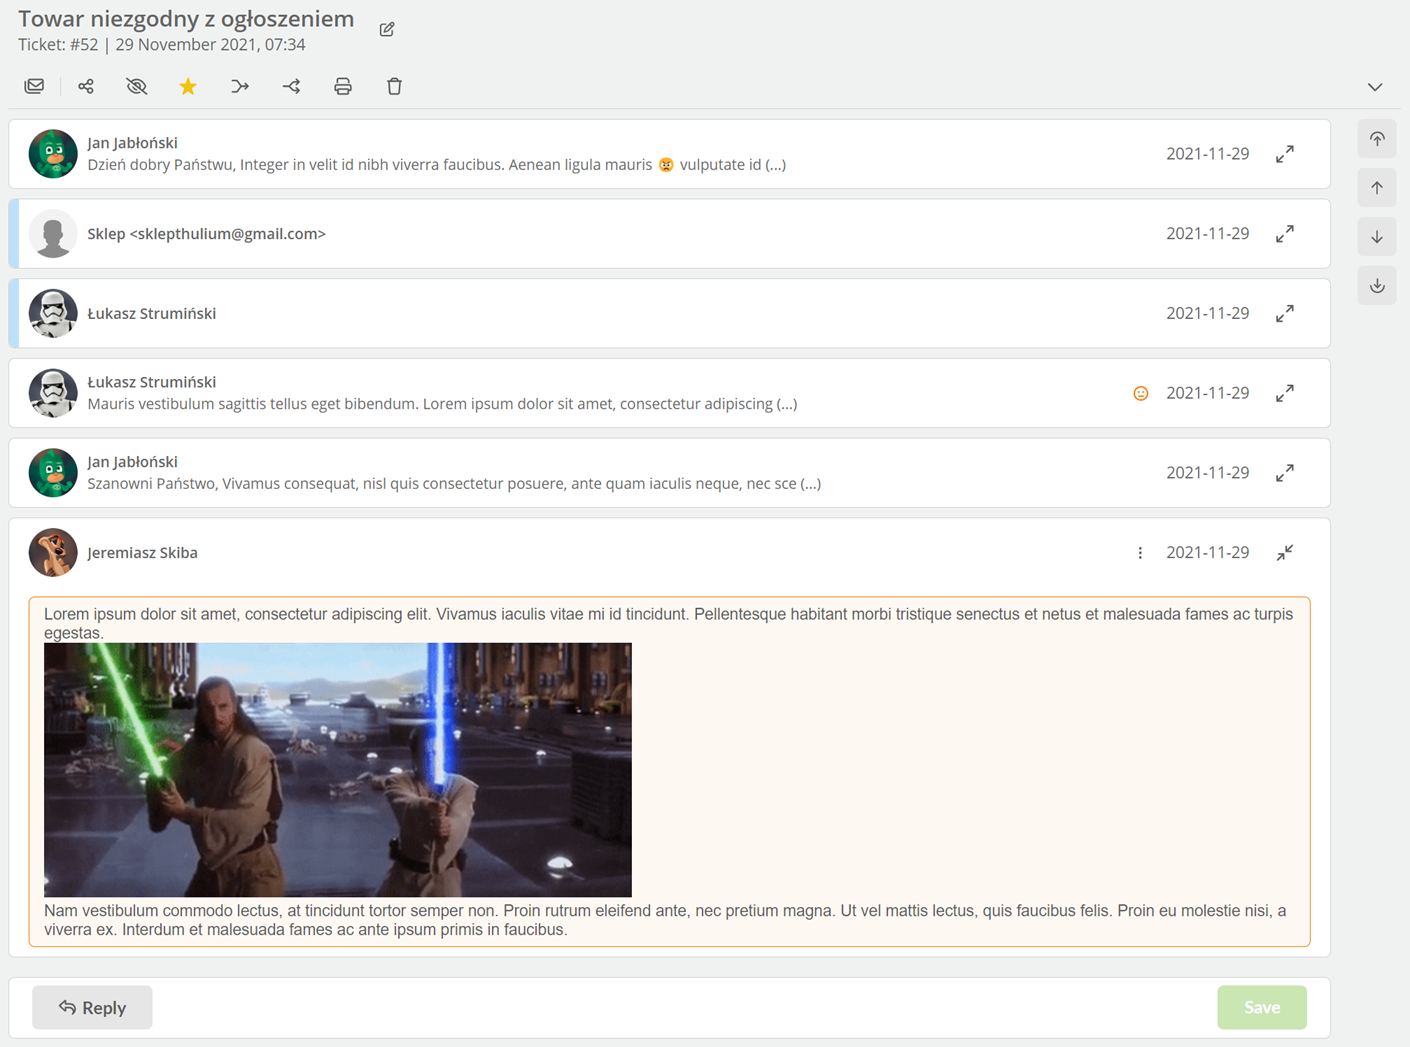The width and height of the screenshot is (1410, 1047).
Task: Expand the Sklep sklepthulium@gmail.com message
Action: tap(1285, 234)
